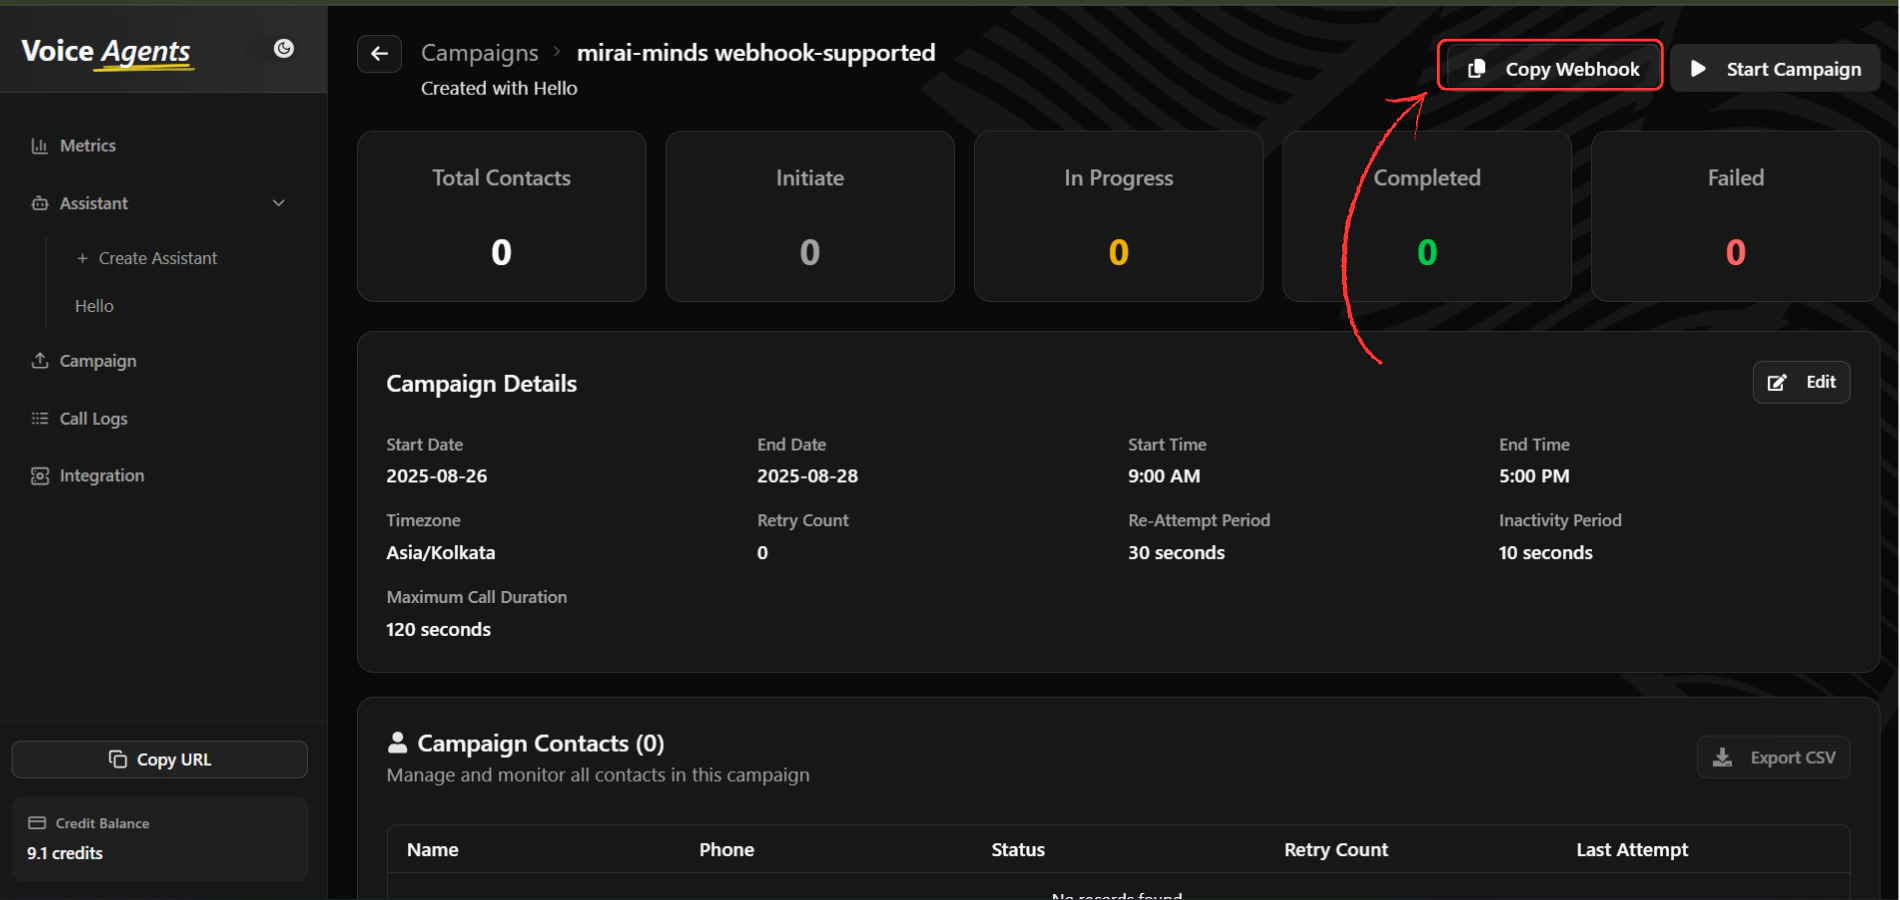Open Call Logs from the sidebar menu
The height and width of the screenshot is (900, 1900).
[x=92, y=418]
